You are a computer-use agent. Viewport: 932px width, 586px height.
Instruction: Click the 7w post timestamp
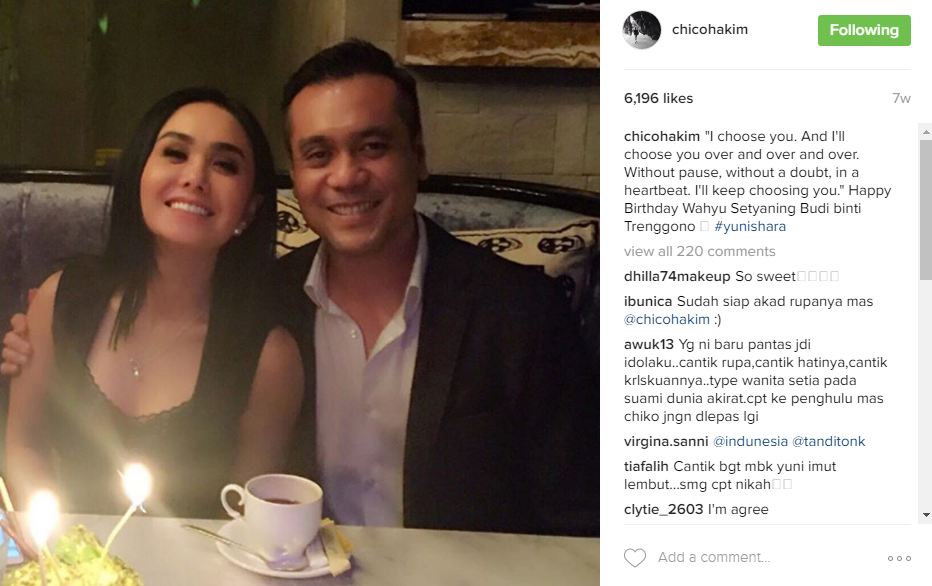click(901, 99)
